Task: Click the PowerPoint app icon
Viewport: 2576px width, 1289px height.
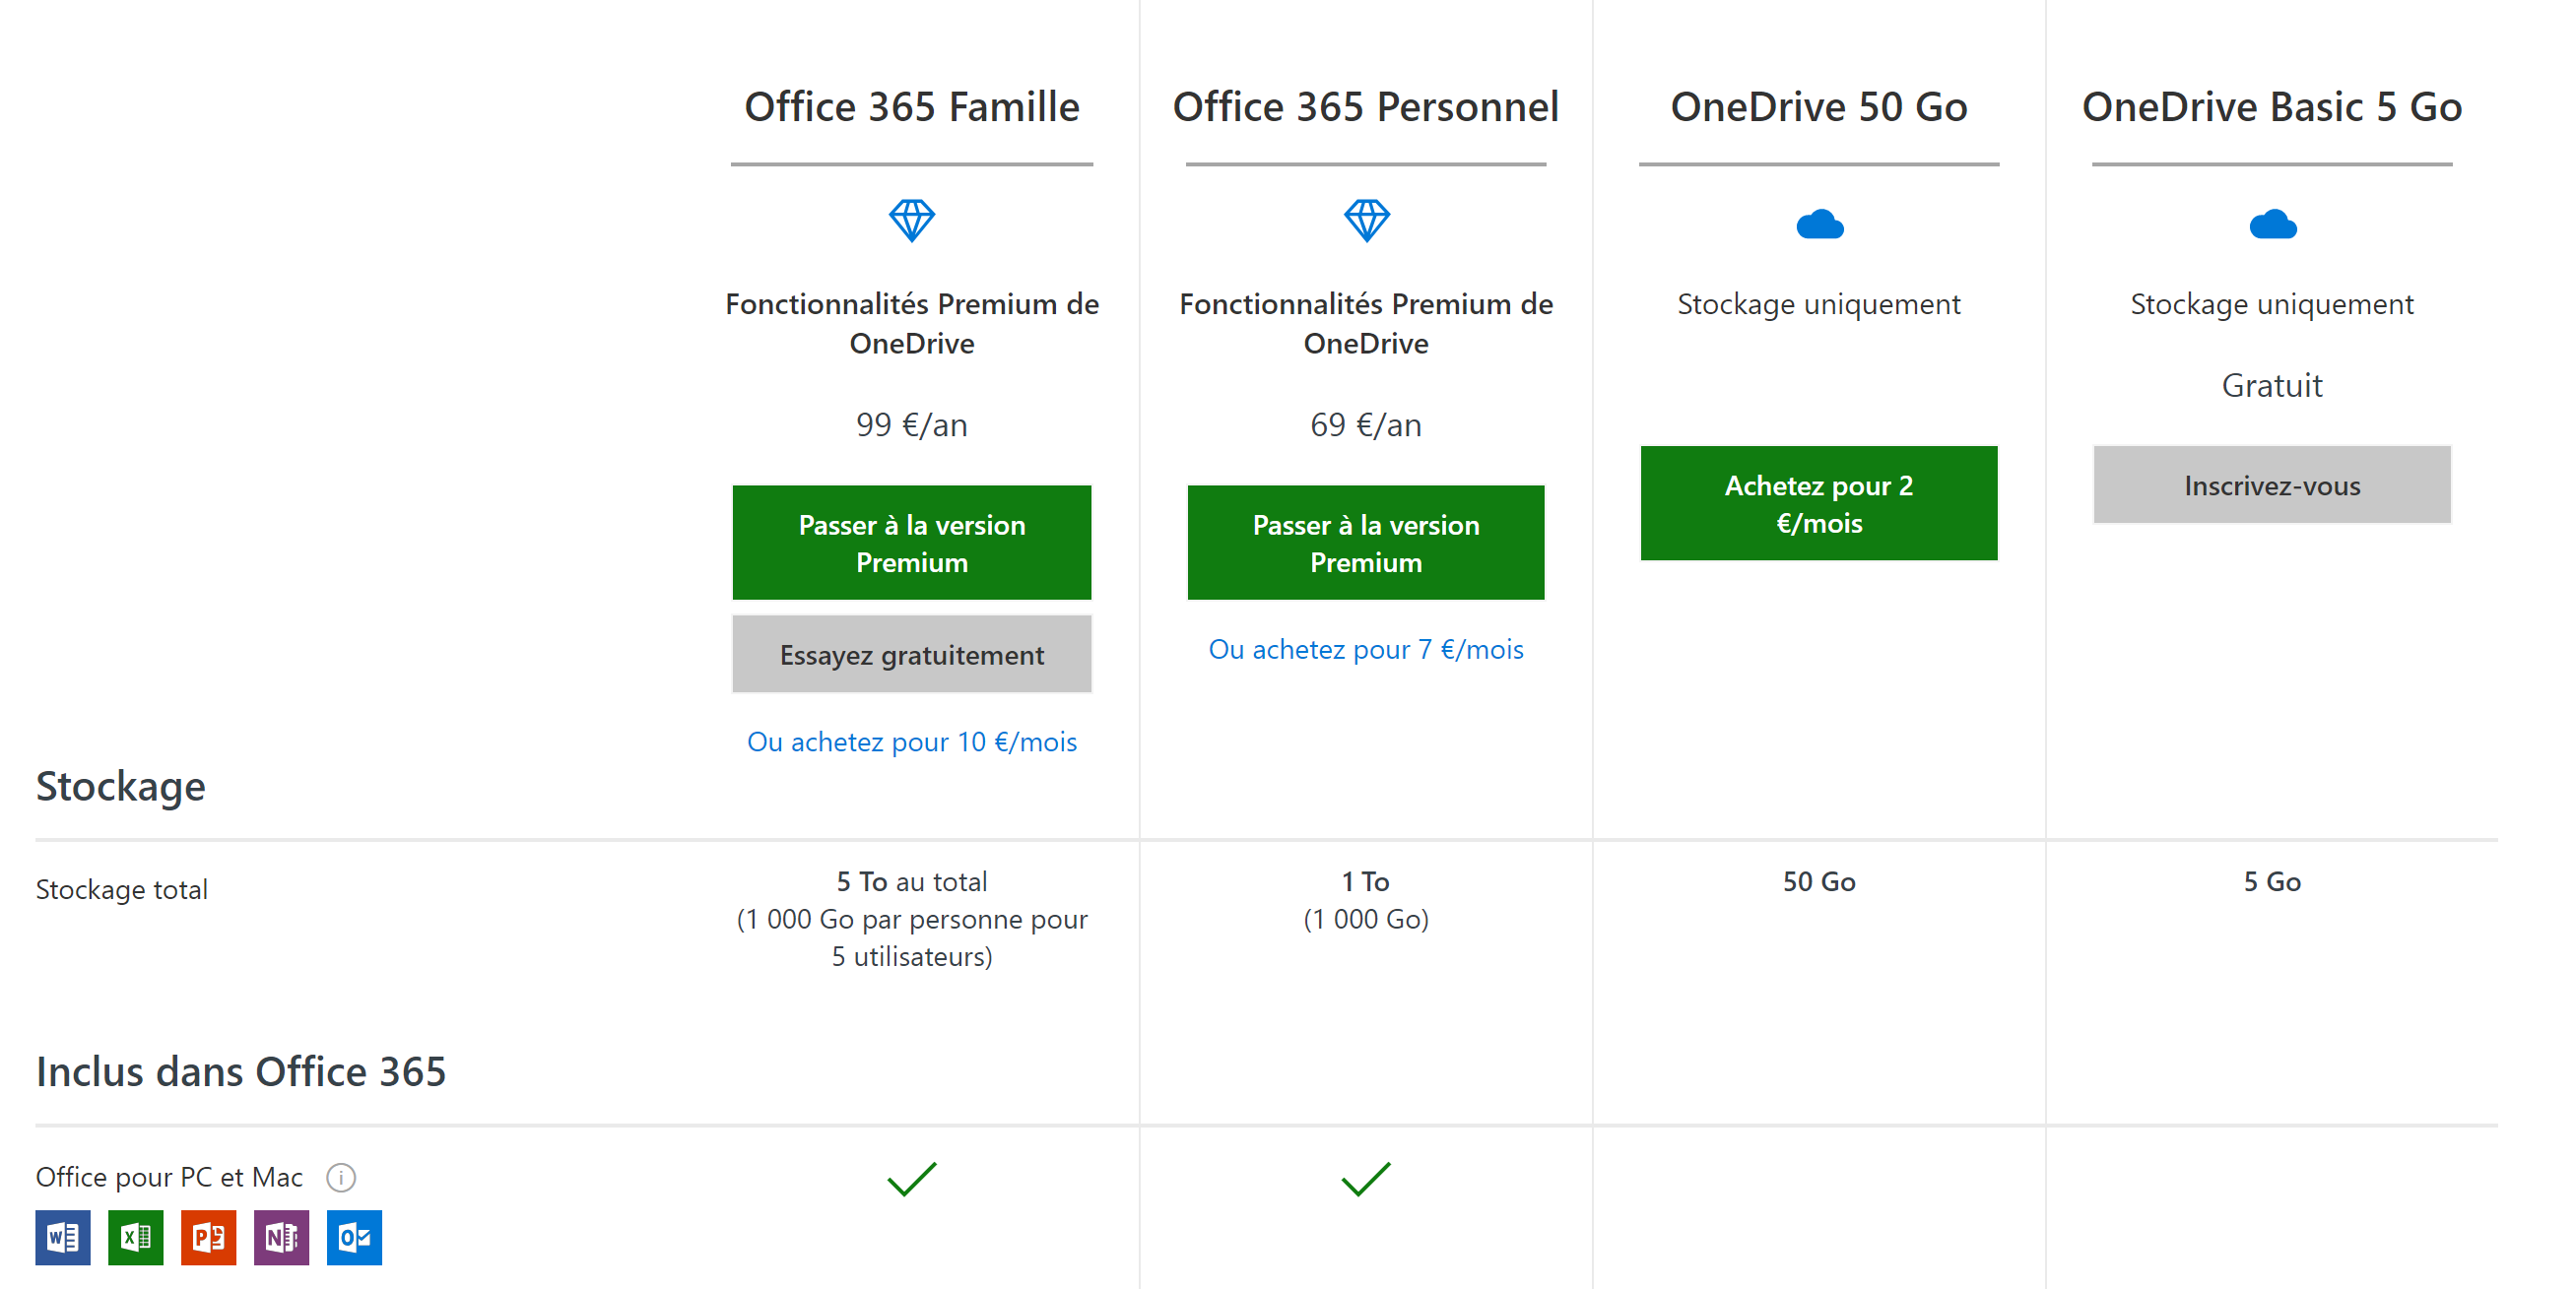Action: [209, 1237]
